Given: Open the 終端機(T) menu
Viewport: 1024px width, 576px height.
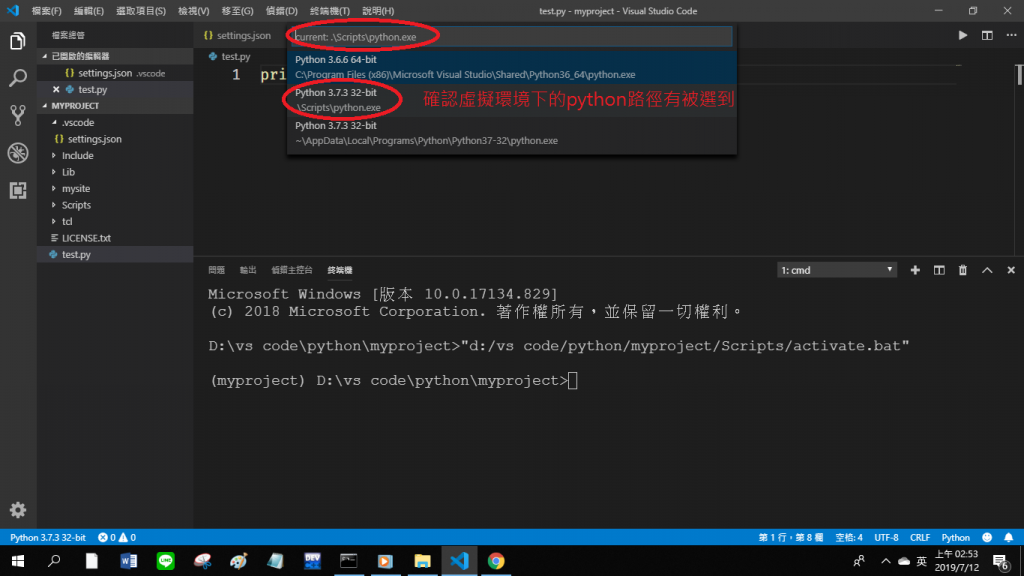Looking at the screenshot, I should coord(330,11).
